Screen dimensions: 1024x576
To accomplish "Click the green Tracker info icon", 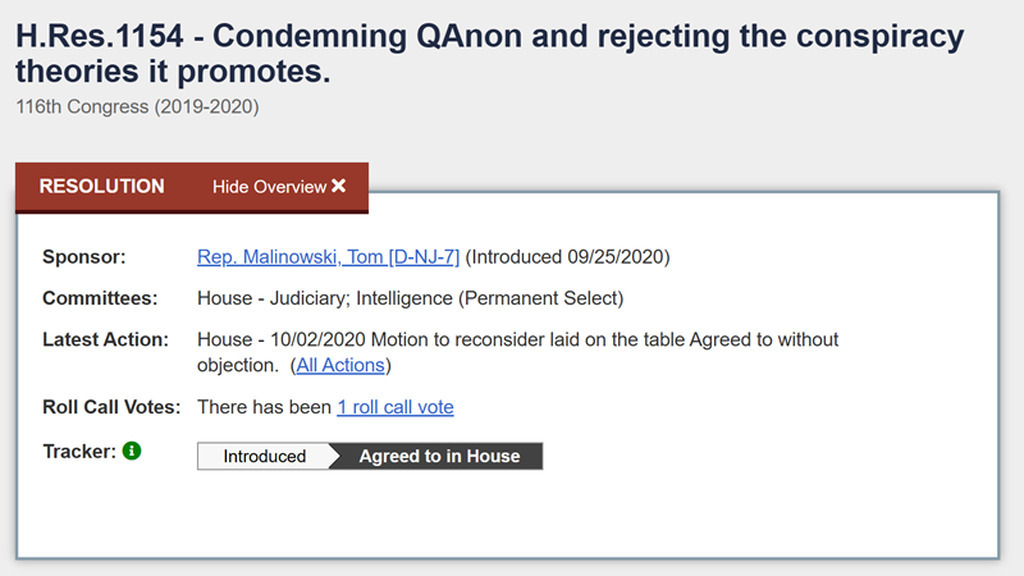I will point(132,451).
